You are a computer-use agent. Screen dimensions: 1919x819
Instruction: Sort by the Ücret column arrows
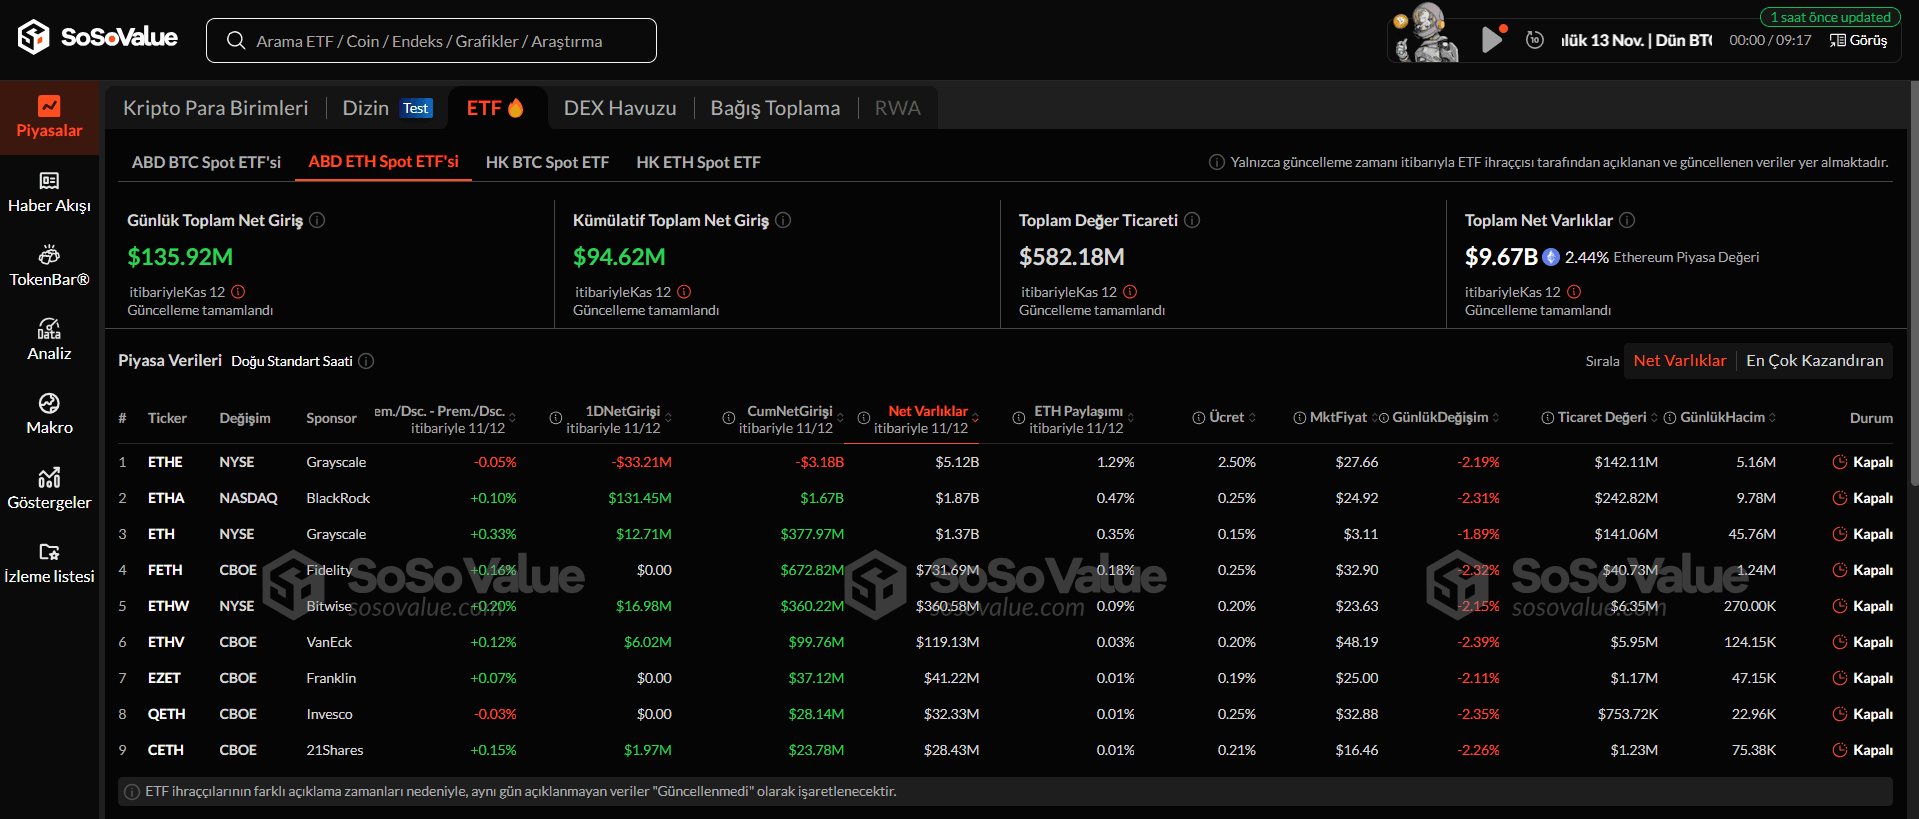pyautogui.click(x=1252, y=418)
